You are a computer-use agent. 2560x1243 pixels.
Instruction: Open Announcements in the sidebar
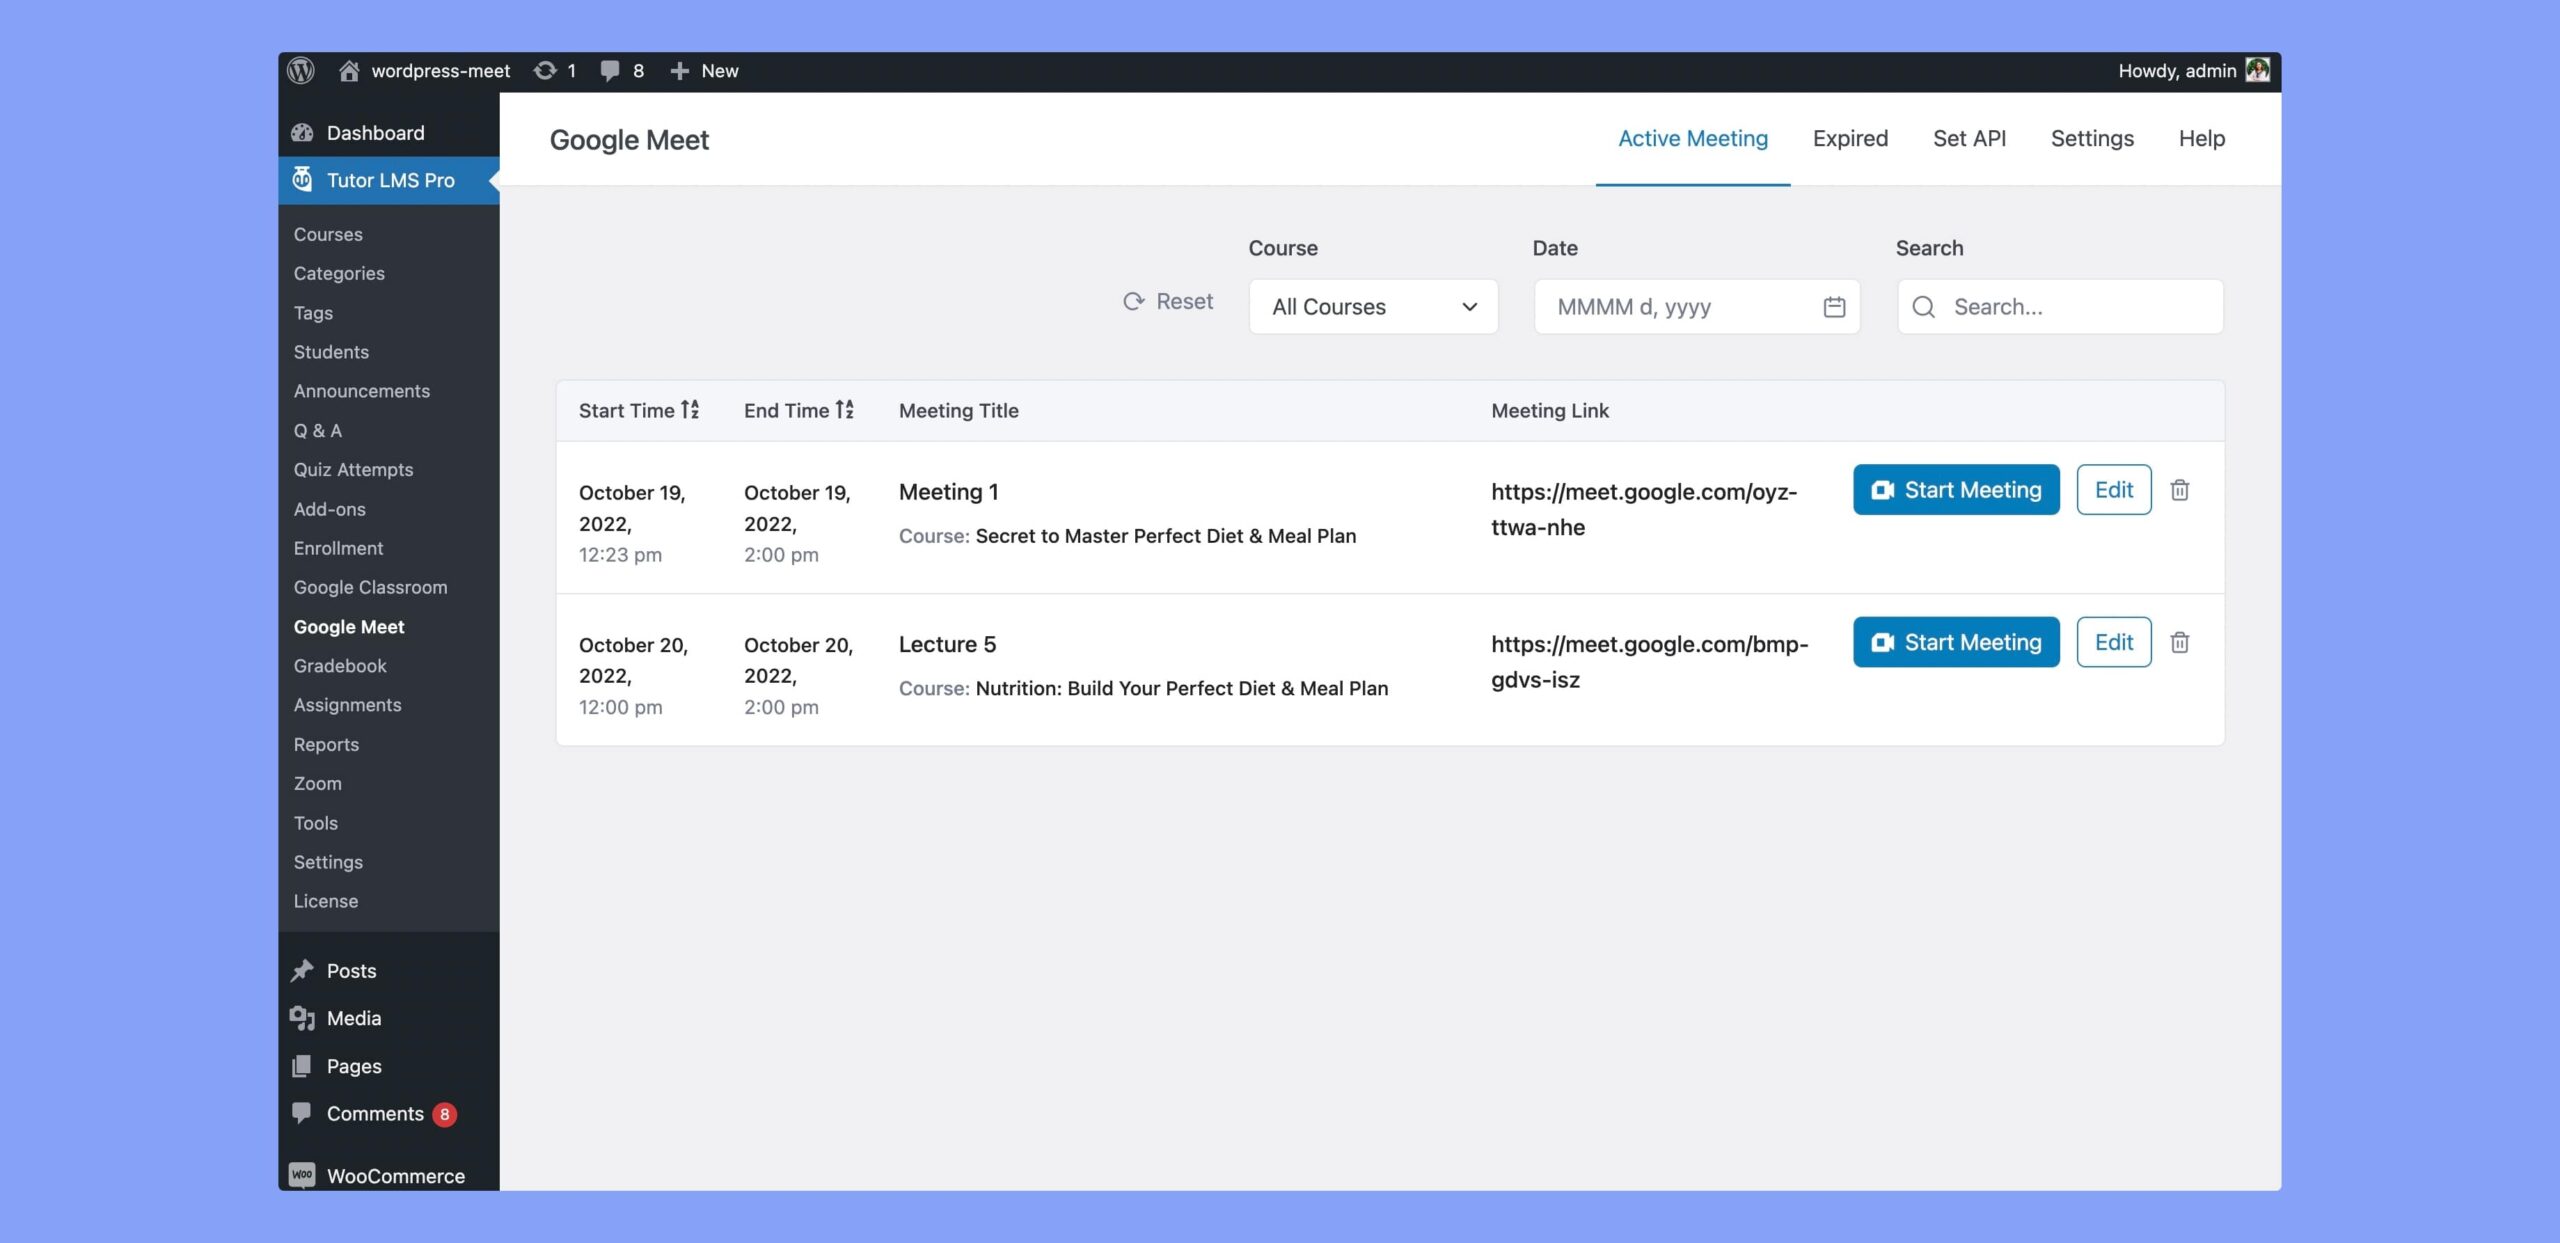click(x=361, y=391)
